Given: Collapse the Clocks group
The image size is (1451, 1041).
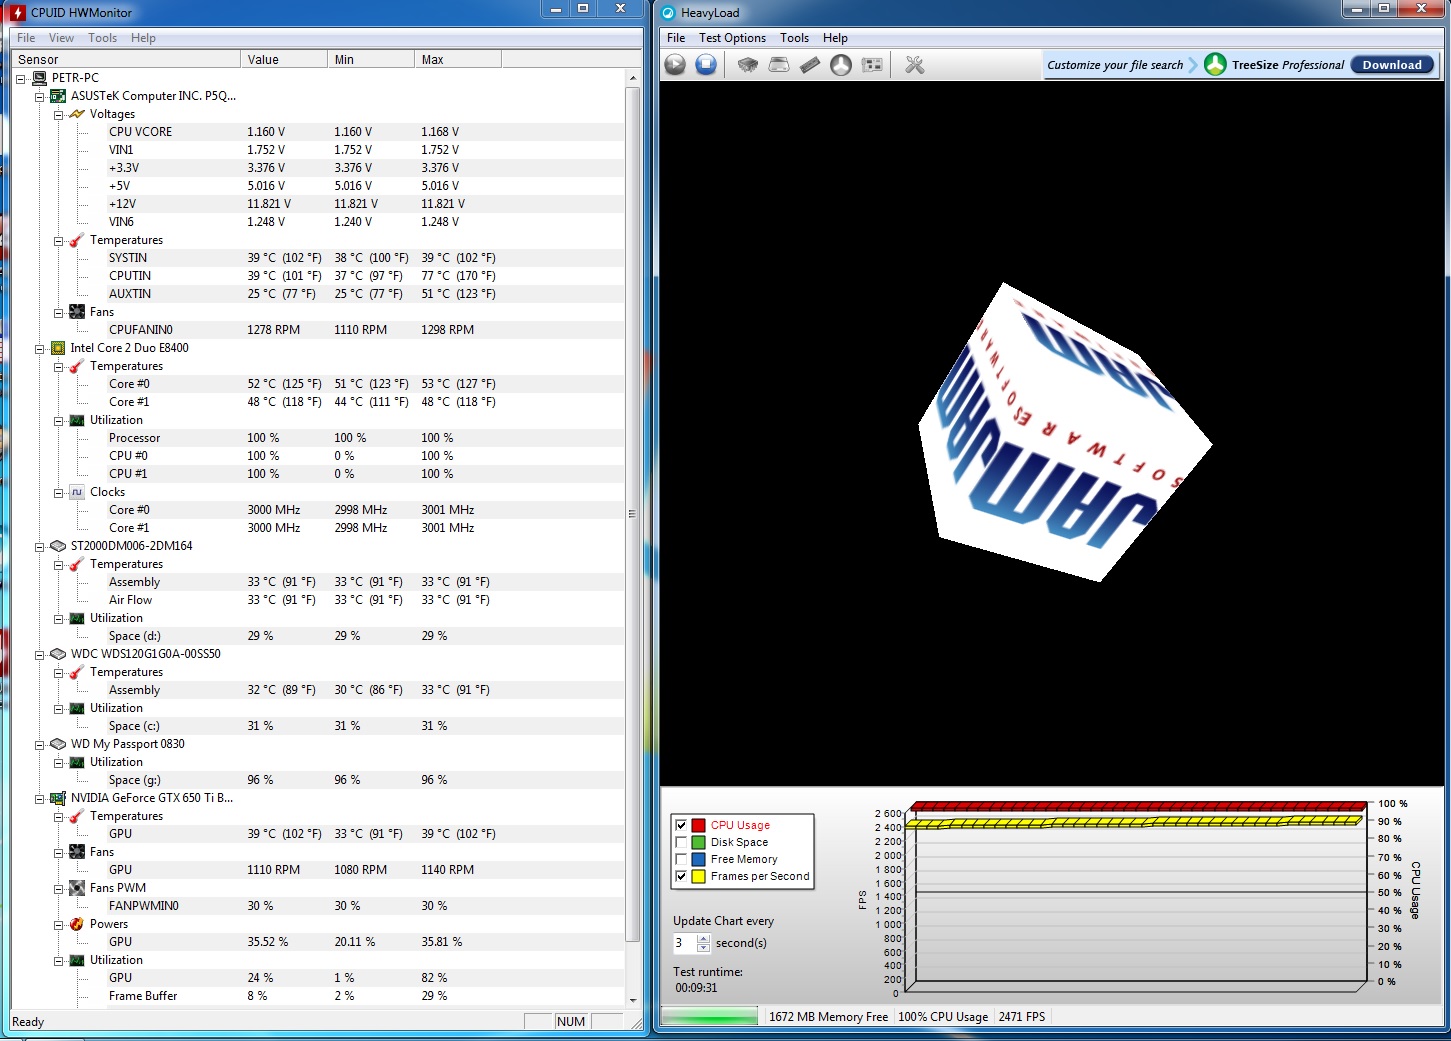Looking at the screenshot, I should [59, 492].
